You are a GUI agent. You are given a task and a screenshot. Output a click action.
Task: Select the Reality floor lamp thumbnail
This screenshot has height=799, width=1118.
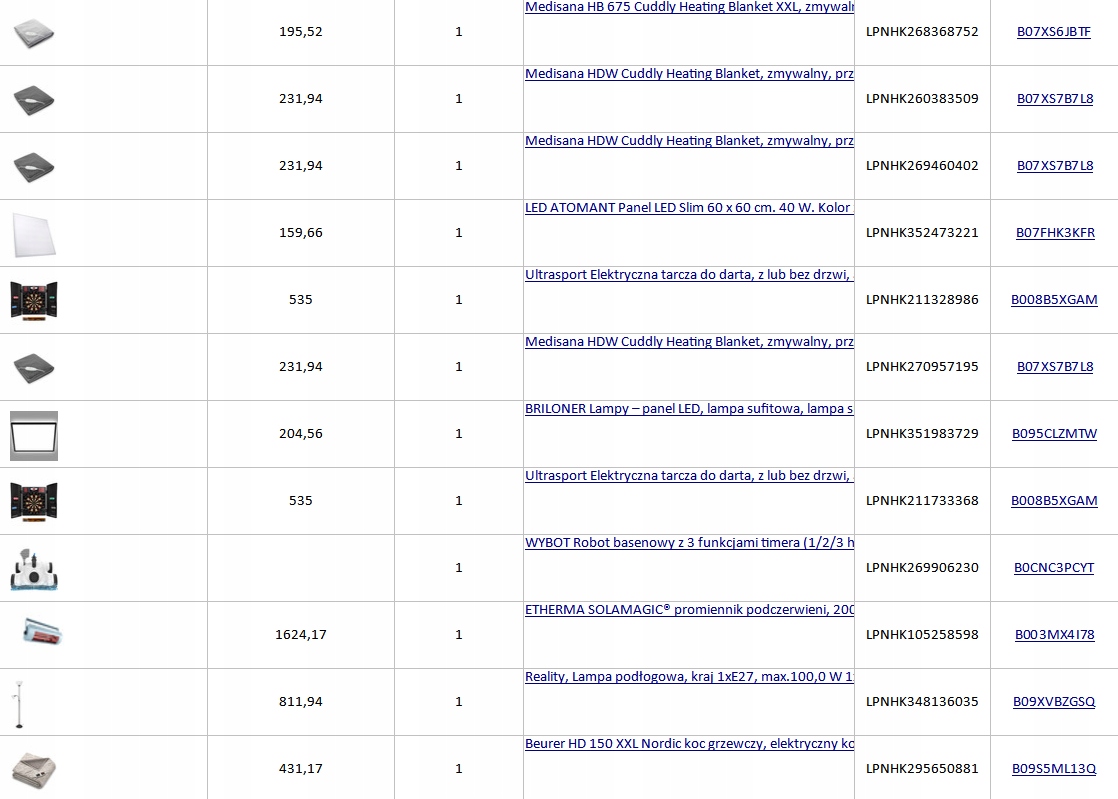click(17, 703)
